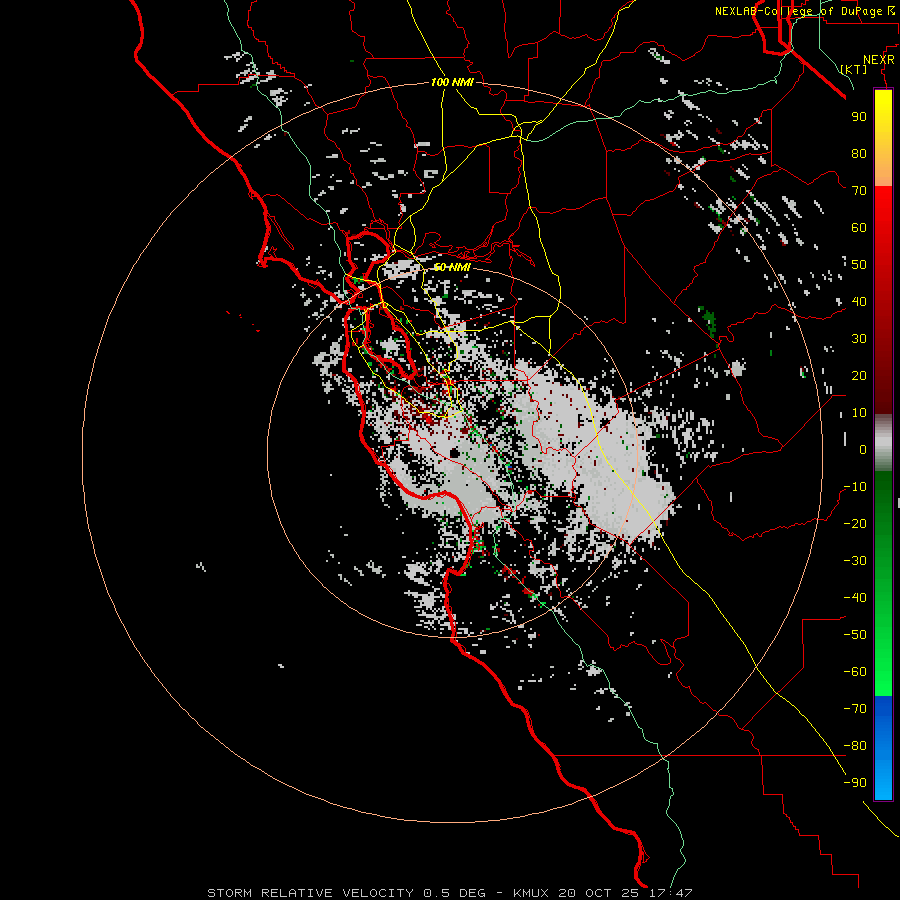
Task: Click the 10 value on velocity scale
Action: coord(859,413)
